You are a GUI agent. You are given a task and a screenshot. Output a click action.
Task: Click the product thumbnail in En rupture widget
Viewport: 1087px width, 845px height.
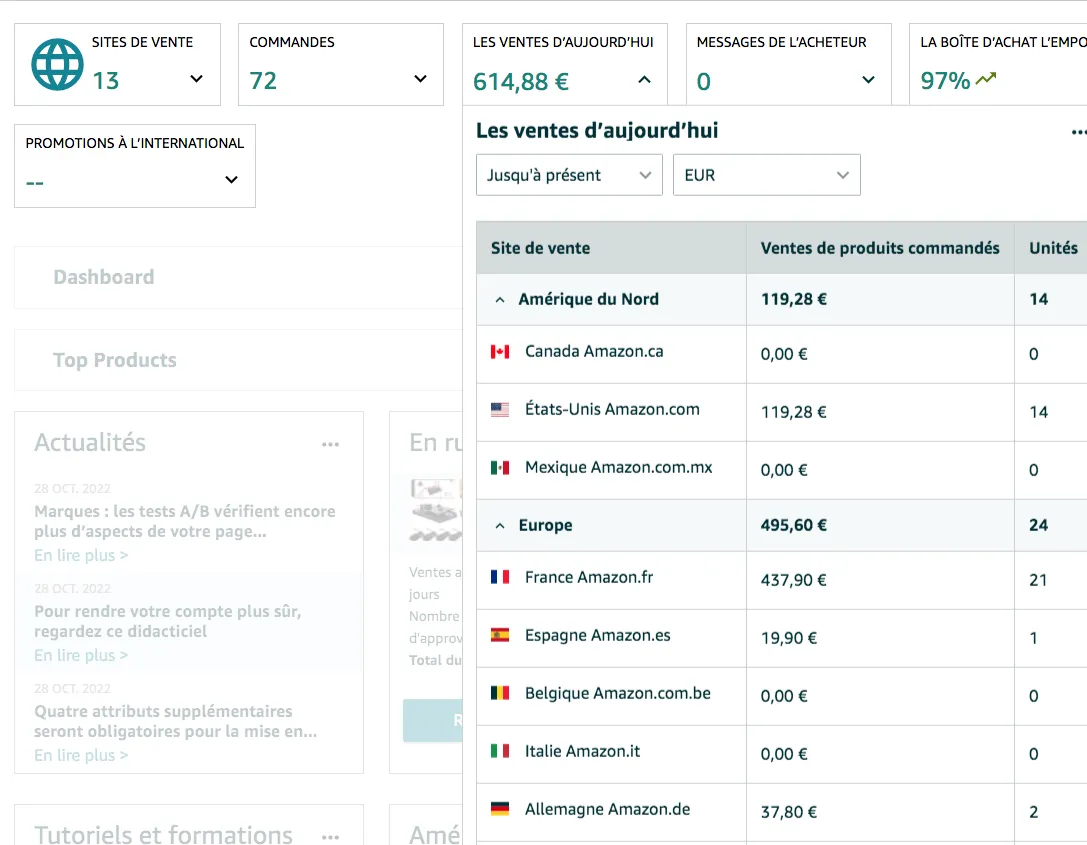(x=435, y=510)
